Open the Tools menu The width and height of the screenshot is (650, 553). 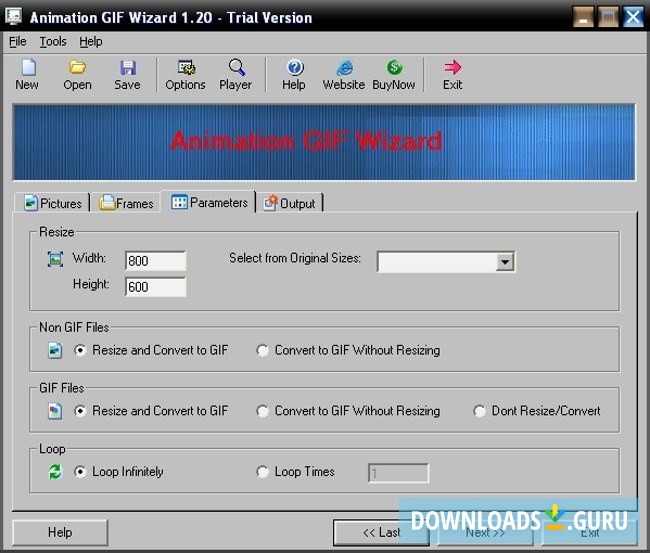point(53,41)
